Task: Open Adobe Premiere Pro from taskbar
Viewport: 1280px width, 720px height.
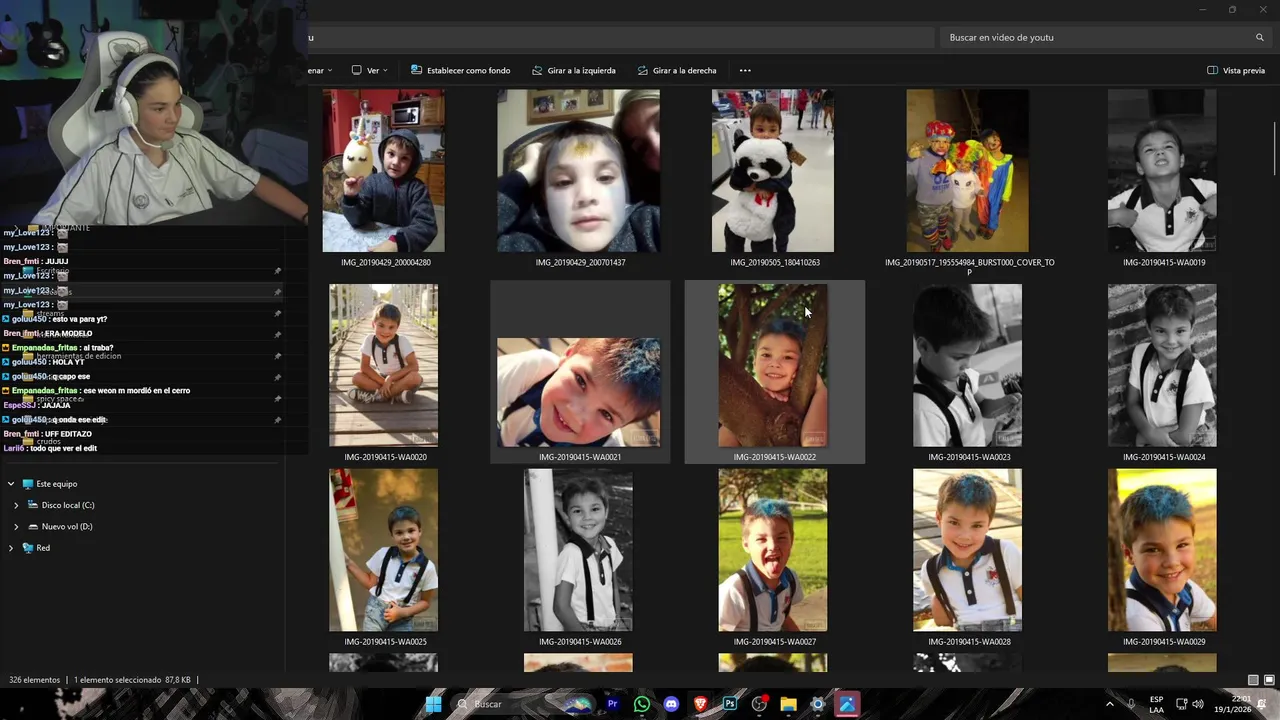Action: click(x=612, y=704)
